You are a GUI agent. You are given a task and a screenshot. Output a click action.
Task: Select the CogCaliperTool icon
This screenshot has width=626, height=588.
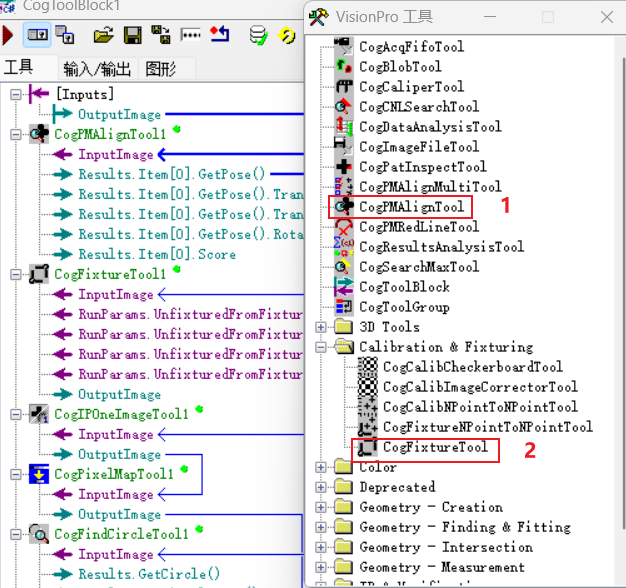click(343, 86)
